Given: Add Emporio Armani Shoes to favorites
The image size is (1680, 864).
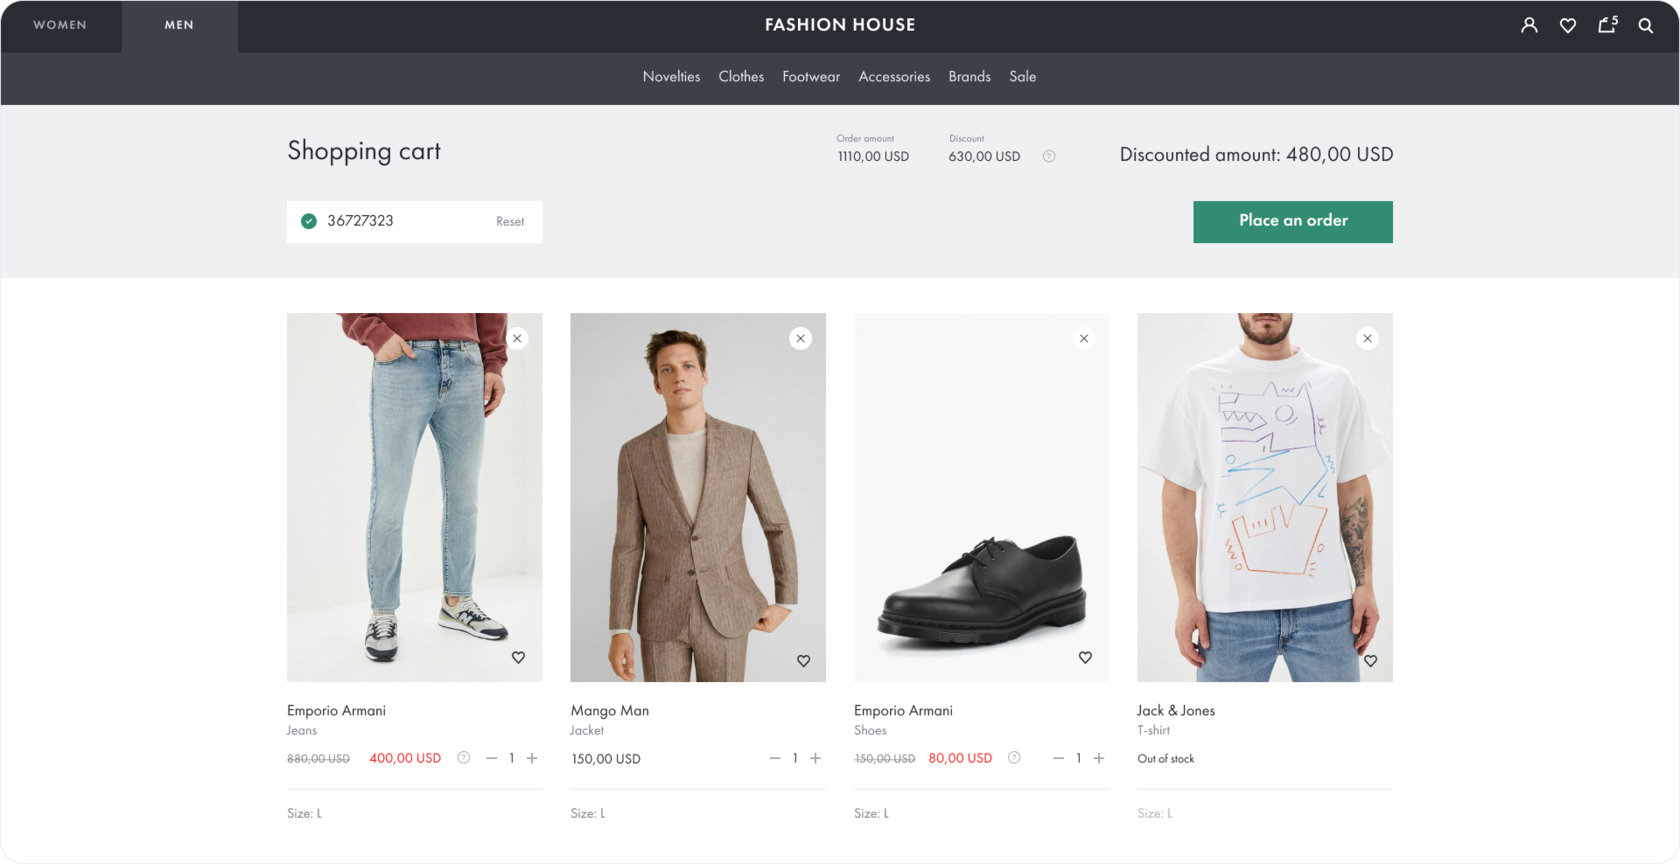Looking at the screenshot, I should (x=1085, y=657).
